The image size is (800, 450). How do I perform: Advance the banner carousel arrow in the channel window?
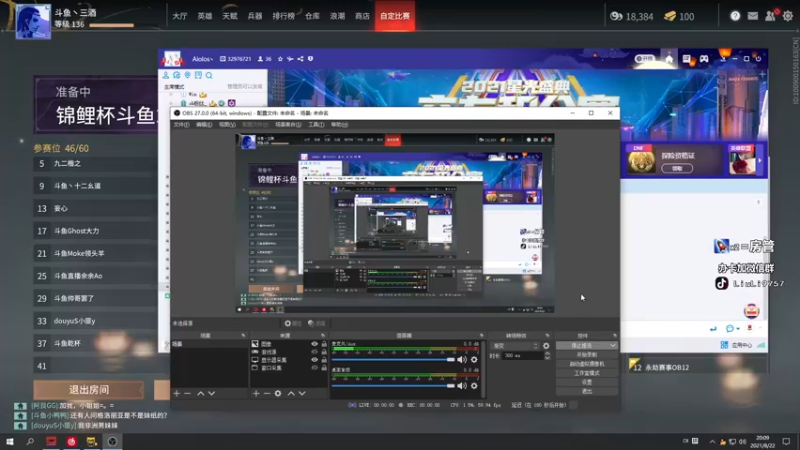[x=760, y=161]
